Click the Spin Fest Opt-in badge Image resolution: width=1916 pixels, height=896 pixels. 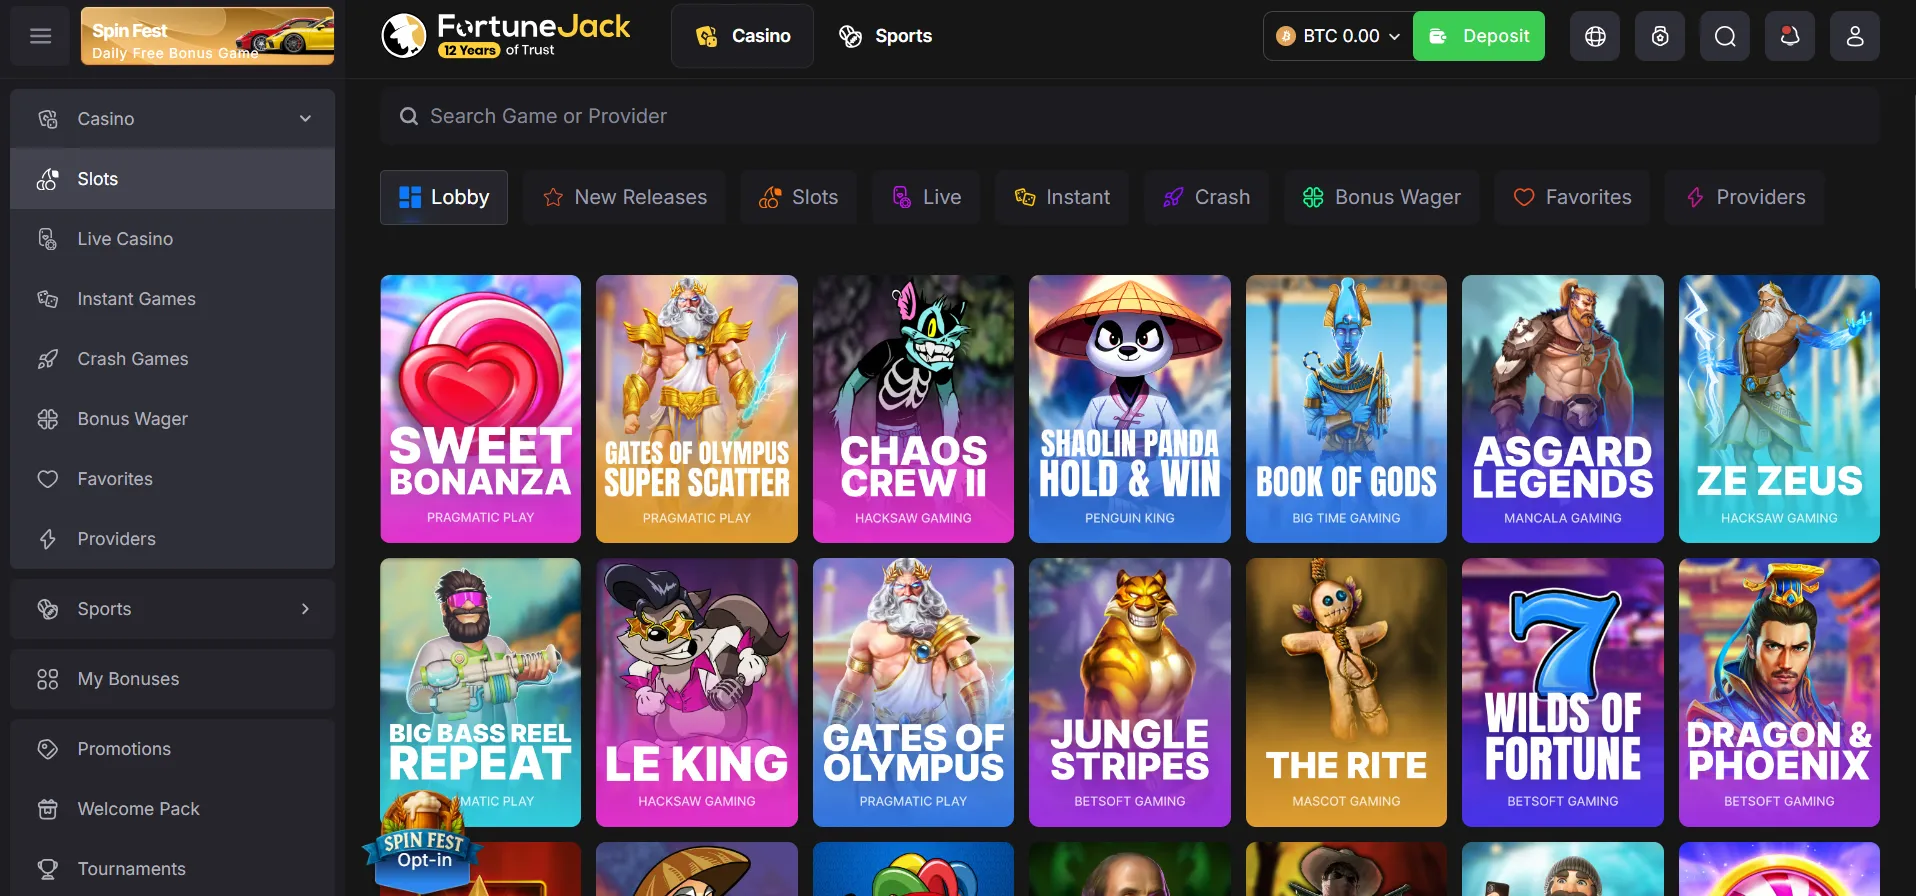[424, 845]
